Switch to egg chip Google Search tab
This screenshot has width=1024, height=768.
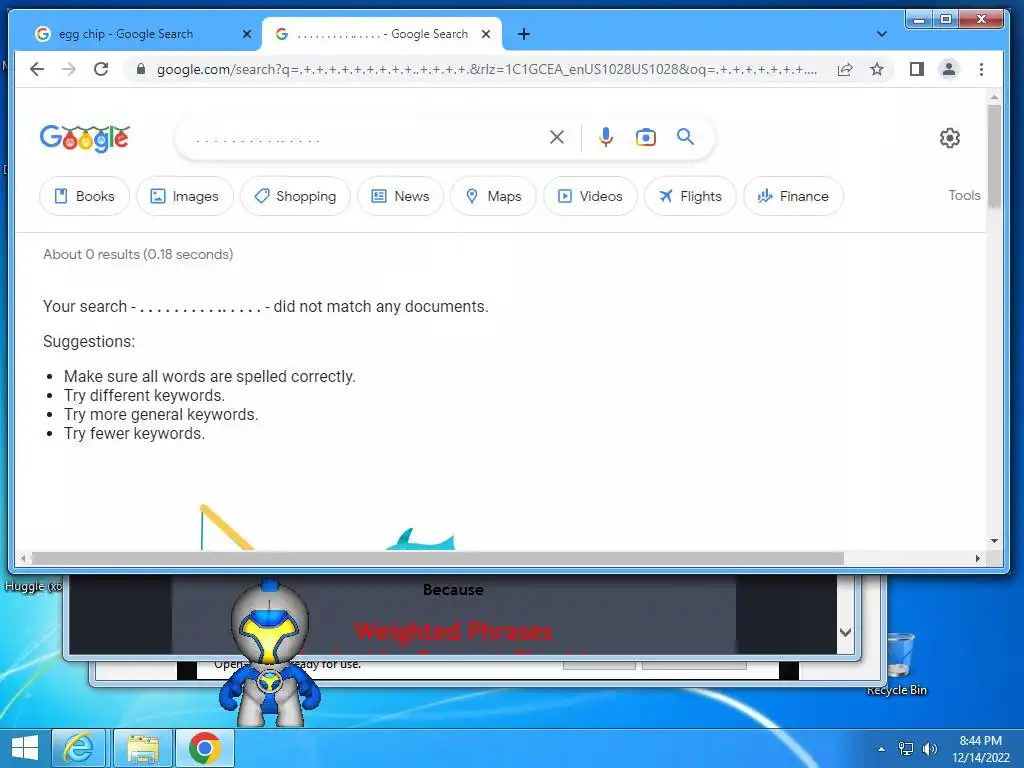(137, 34)
